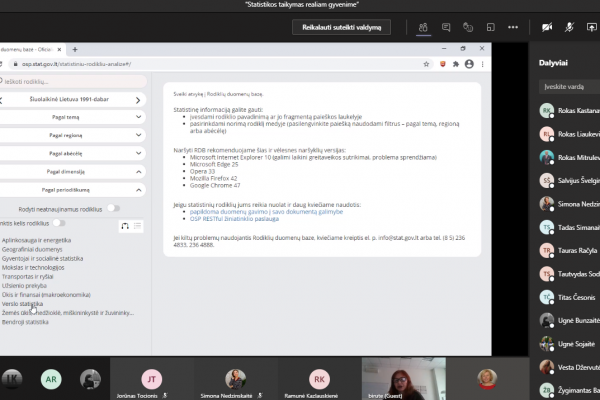Toggle the kelis rodiklius switch
Viewport: 600px width, 400px height.
tap(59, 223)
